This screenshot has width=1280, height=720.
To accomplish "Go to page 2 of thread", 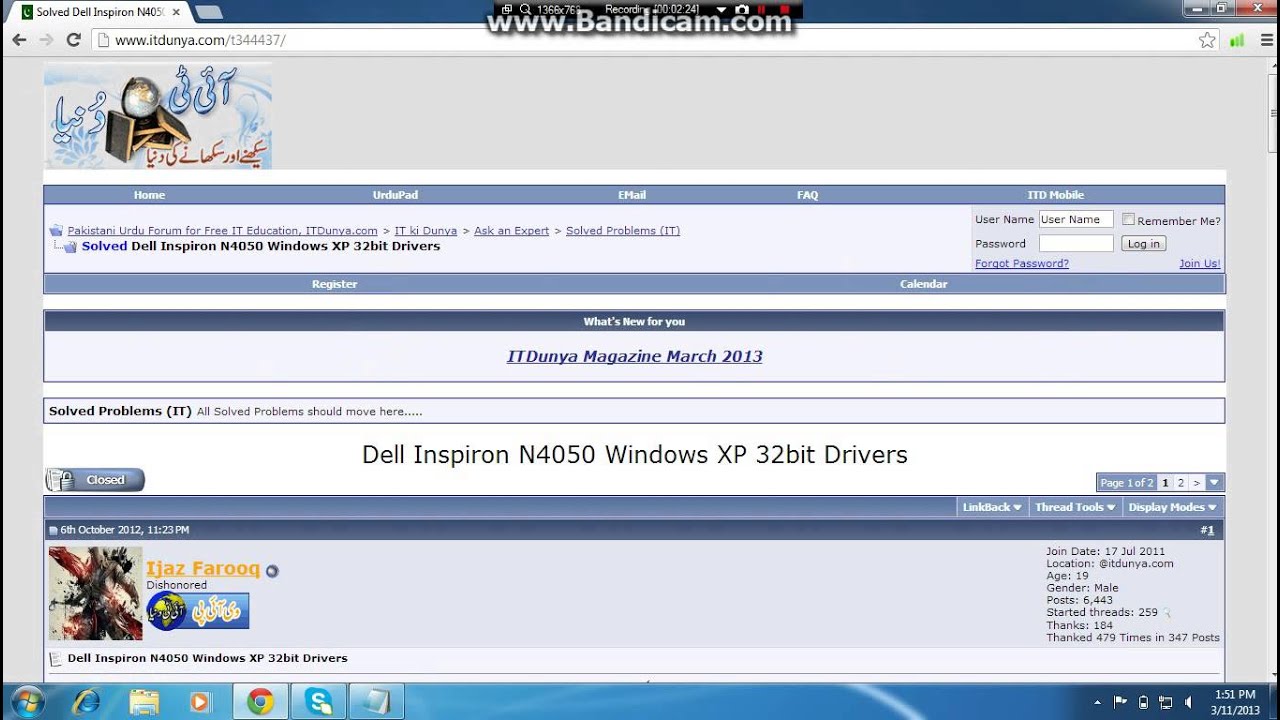I will click(1180, 483).
